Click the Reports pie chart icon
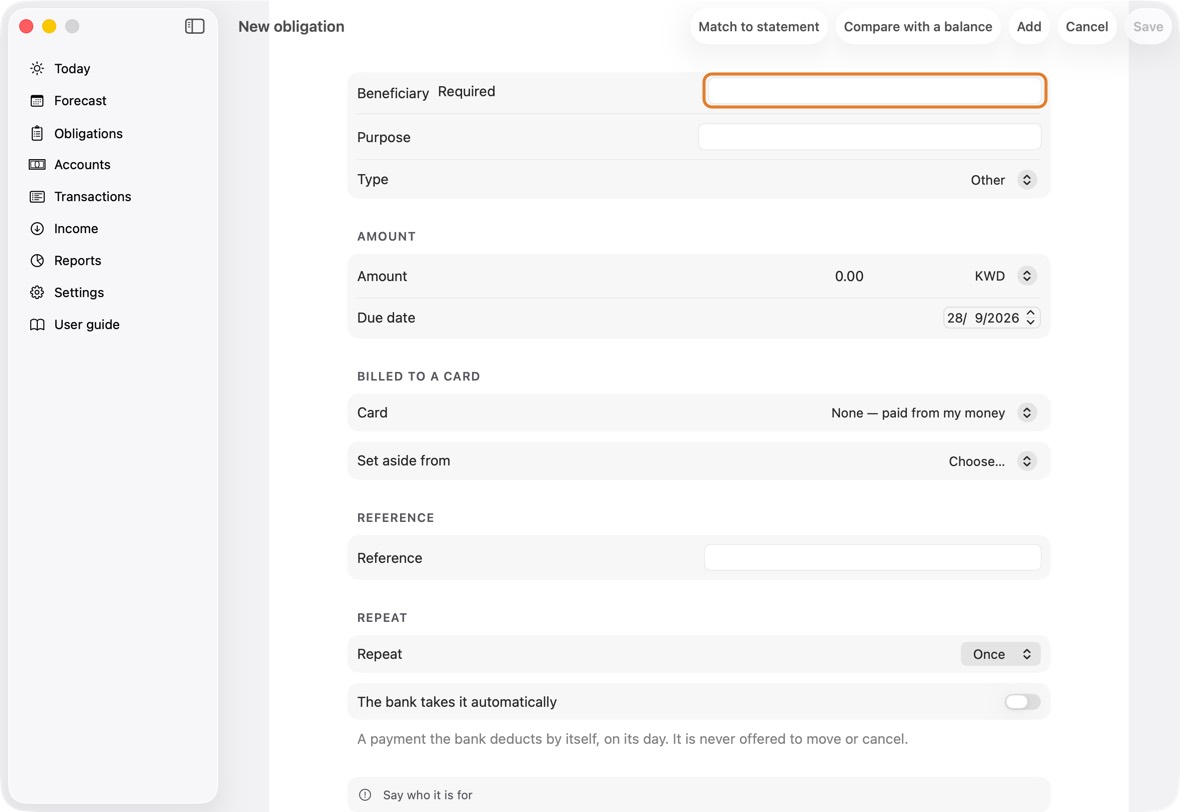Screen dimensions: 1180x812 click(37, 260)
